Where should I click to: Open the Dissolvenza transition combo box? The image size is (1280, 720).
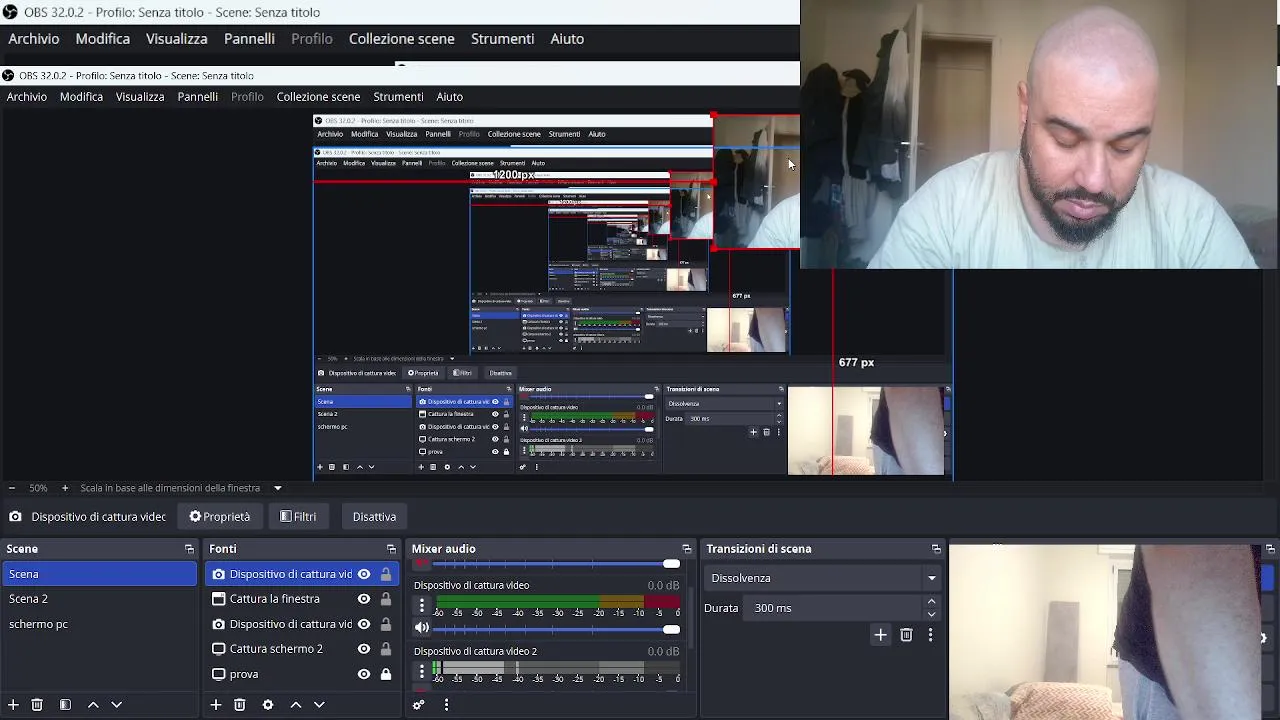(x=823, y=578)
